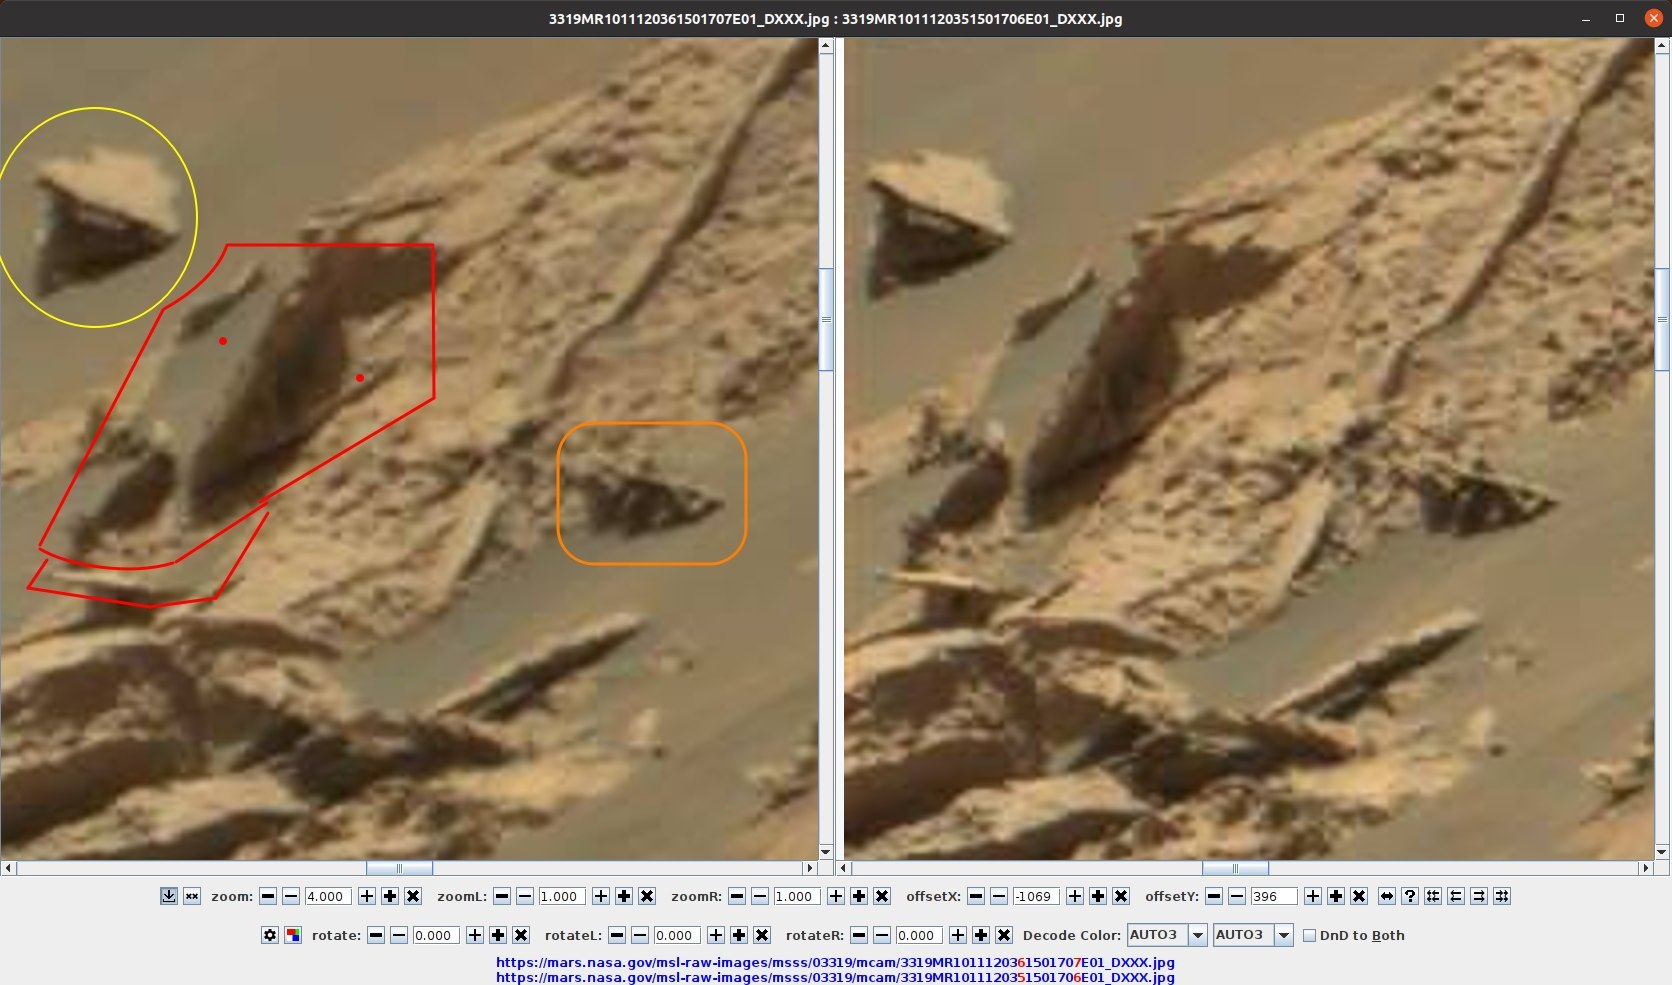Click the double-x icon beside the download button
Image resolution: width=1672 pixels, height=985 pixels.
[192, 896]
